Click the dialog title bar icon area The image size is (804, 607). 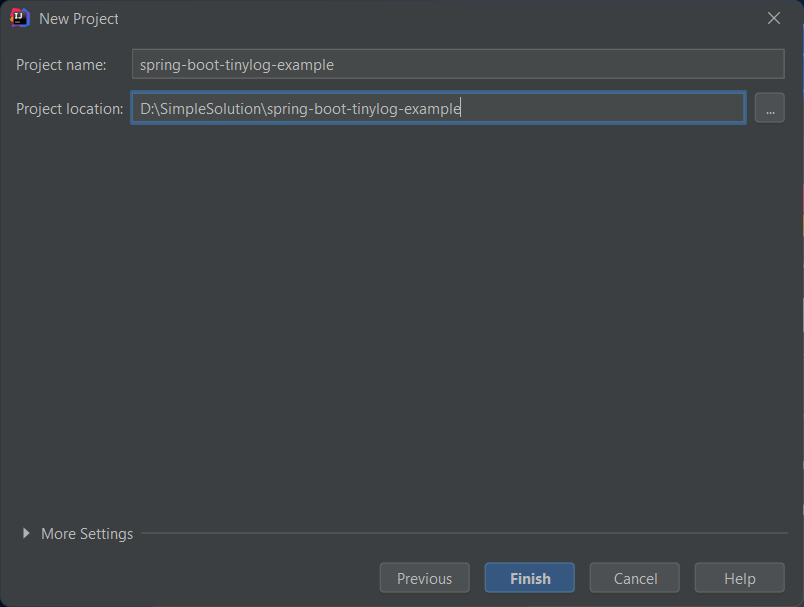click(18, 18)
